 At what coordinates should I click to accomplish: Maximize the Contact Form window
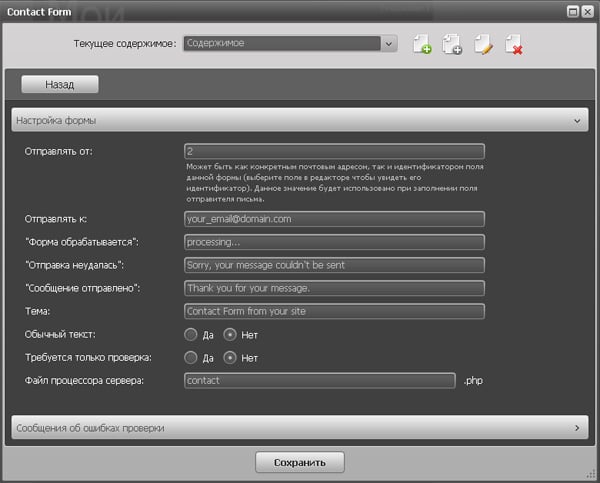[x=572, y=10]
